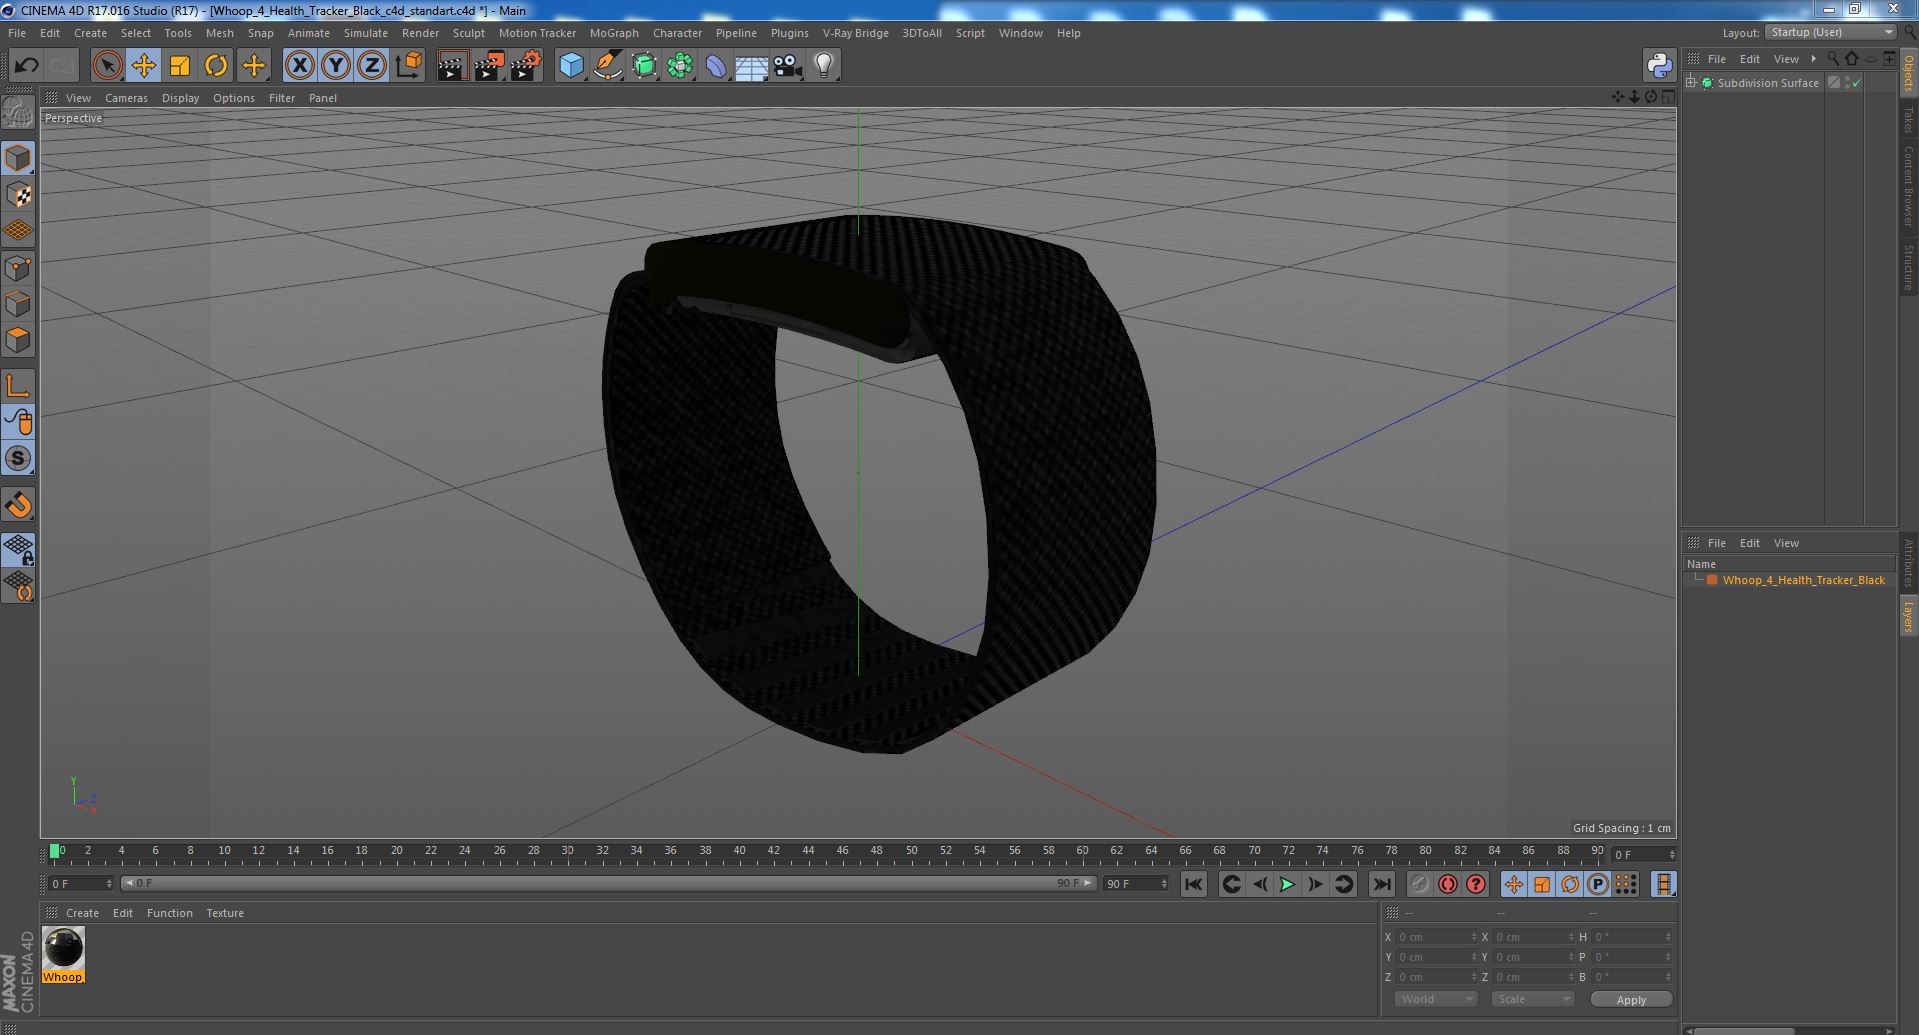Add a floor environment object
The height and width of the screenshot is (1035, 1919).
coord(751,66)
